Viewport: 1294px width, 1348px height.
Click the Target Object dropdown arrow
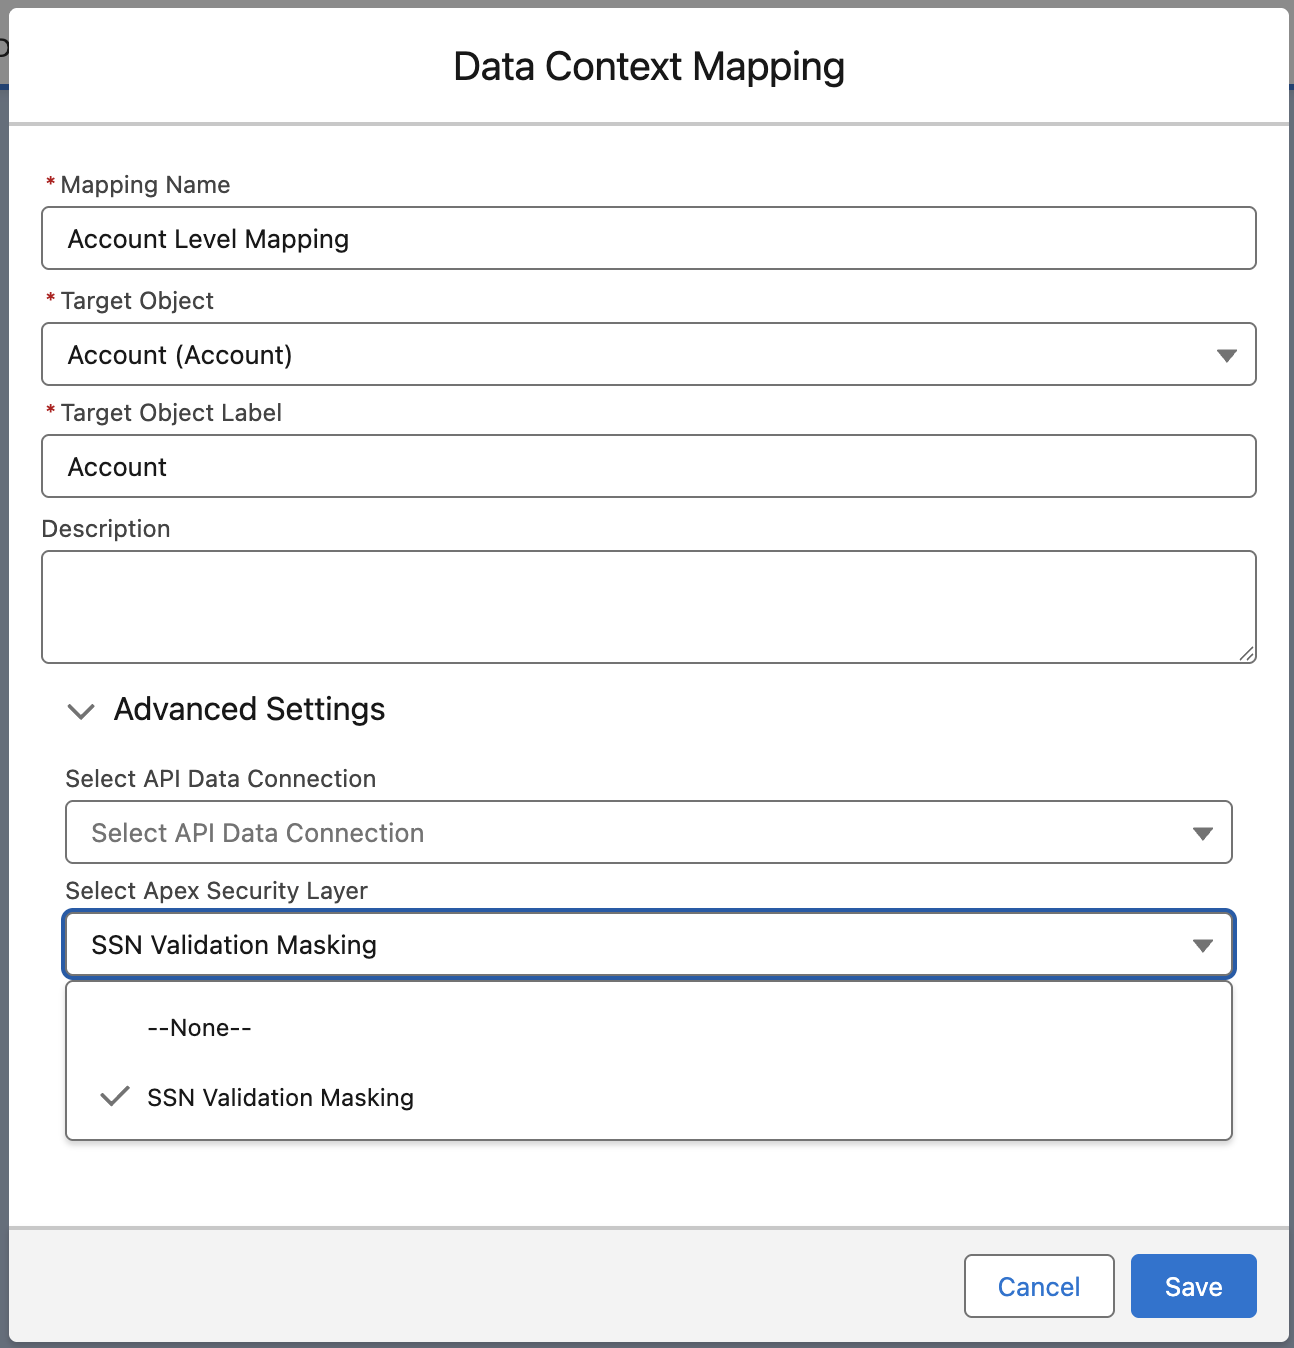click(1226, 355)
